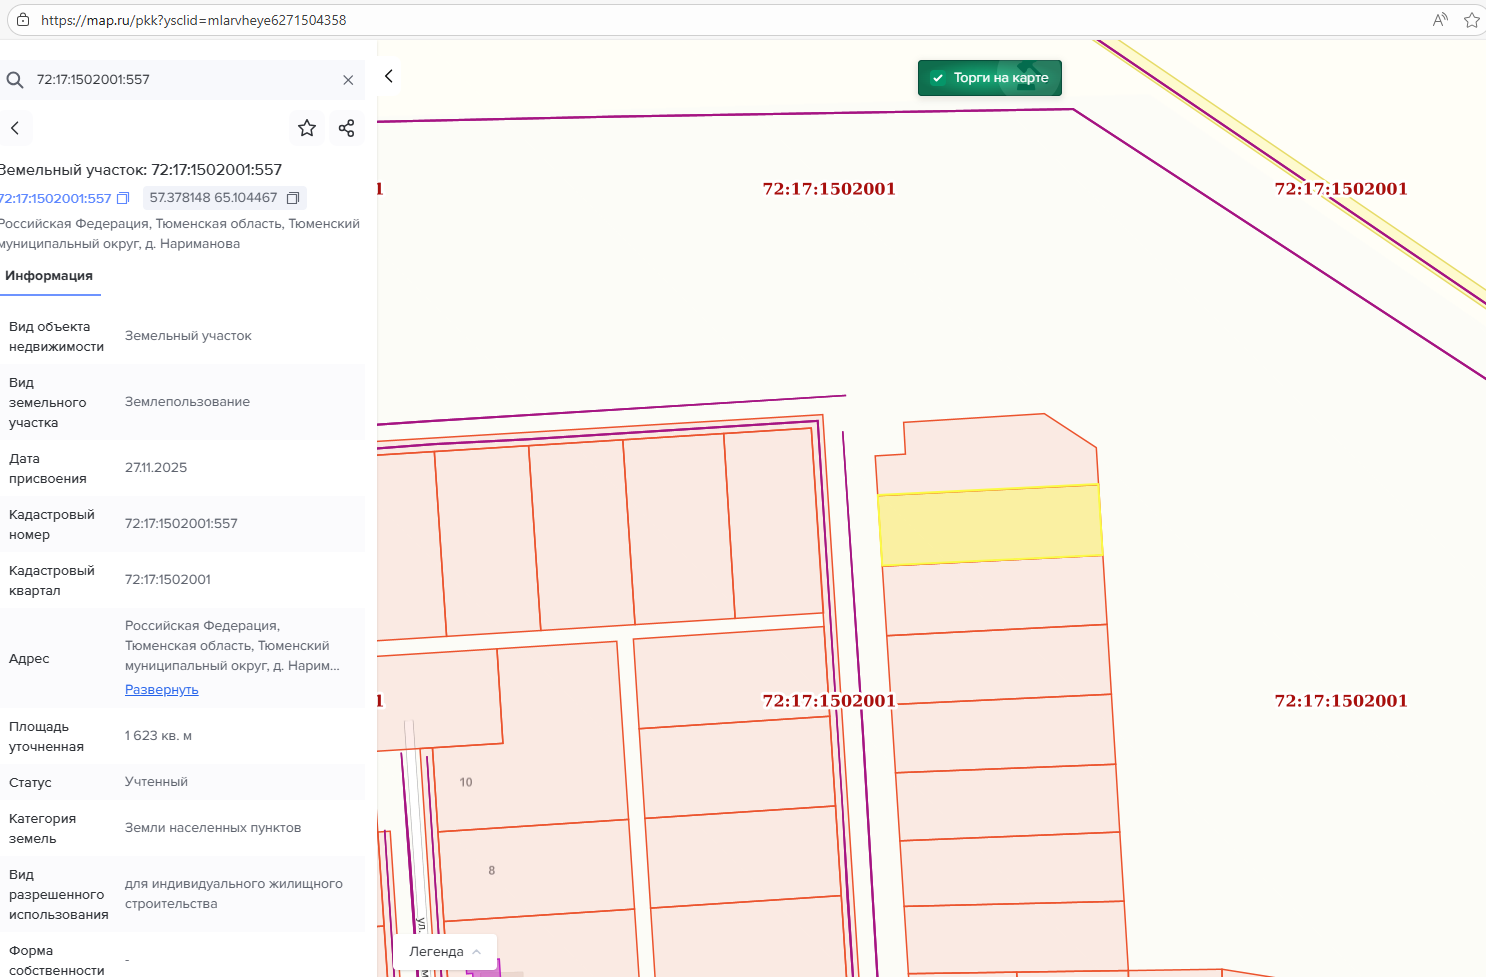1486x977 pixels.
Task: Expand the Легенда panel
Action: tap(445, 951)
